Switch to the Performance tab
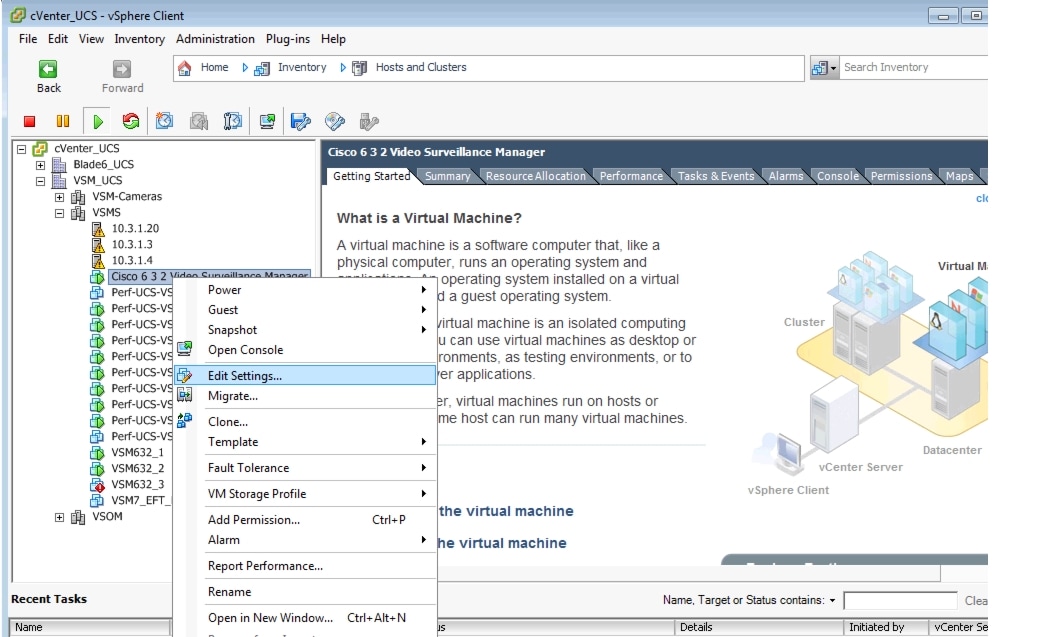 click(630, 176)
